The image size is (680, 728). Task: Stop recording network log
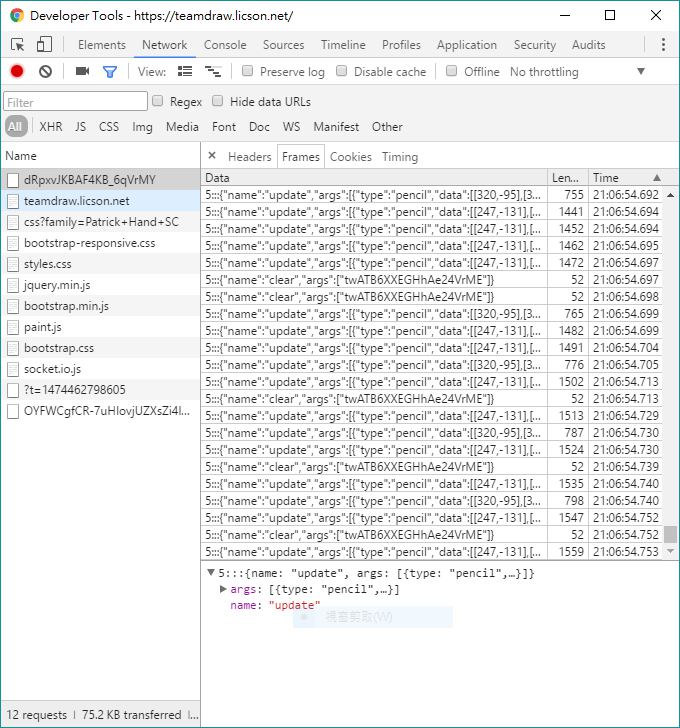pos(17,72)
